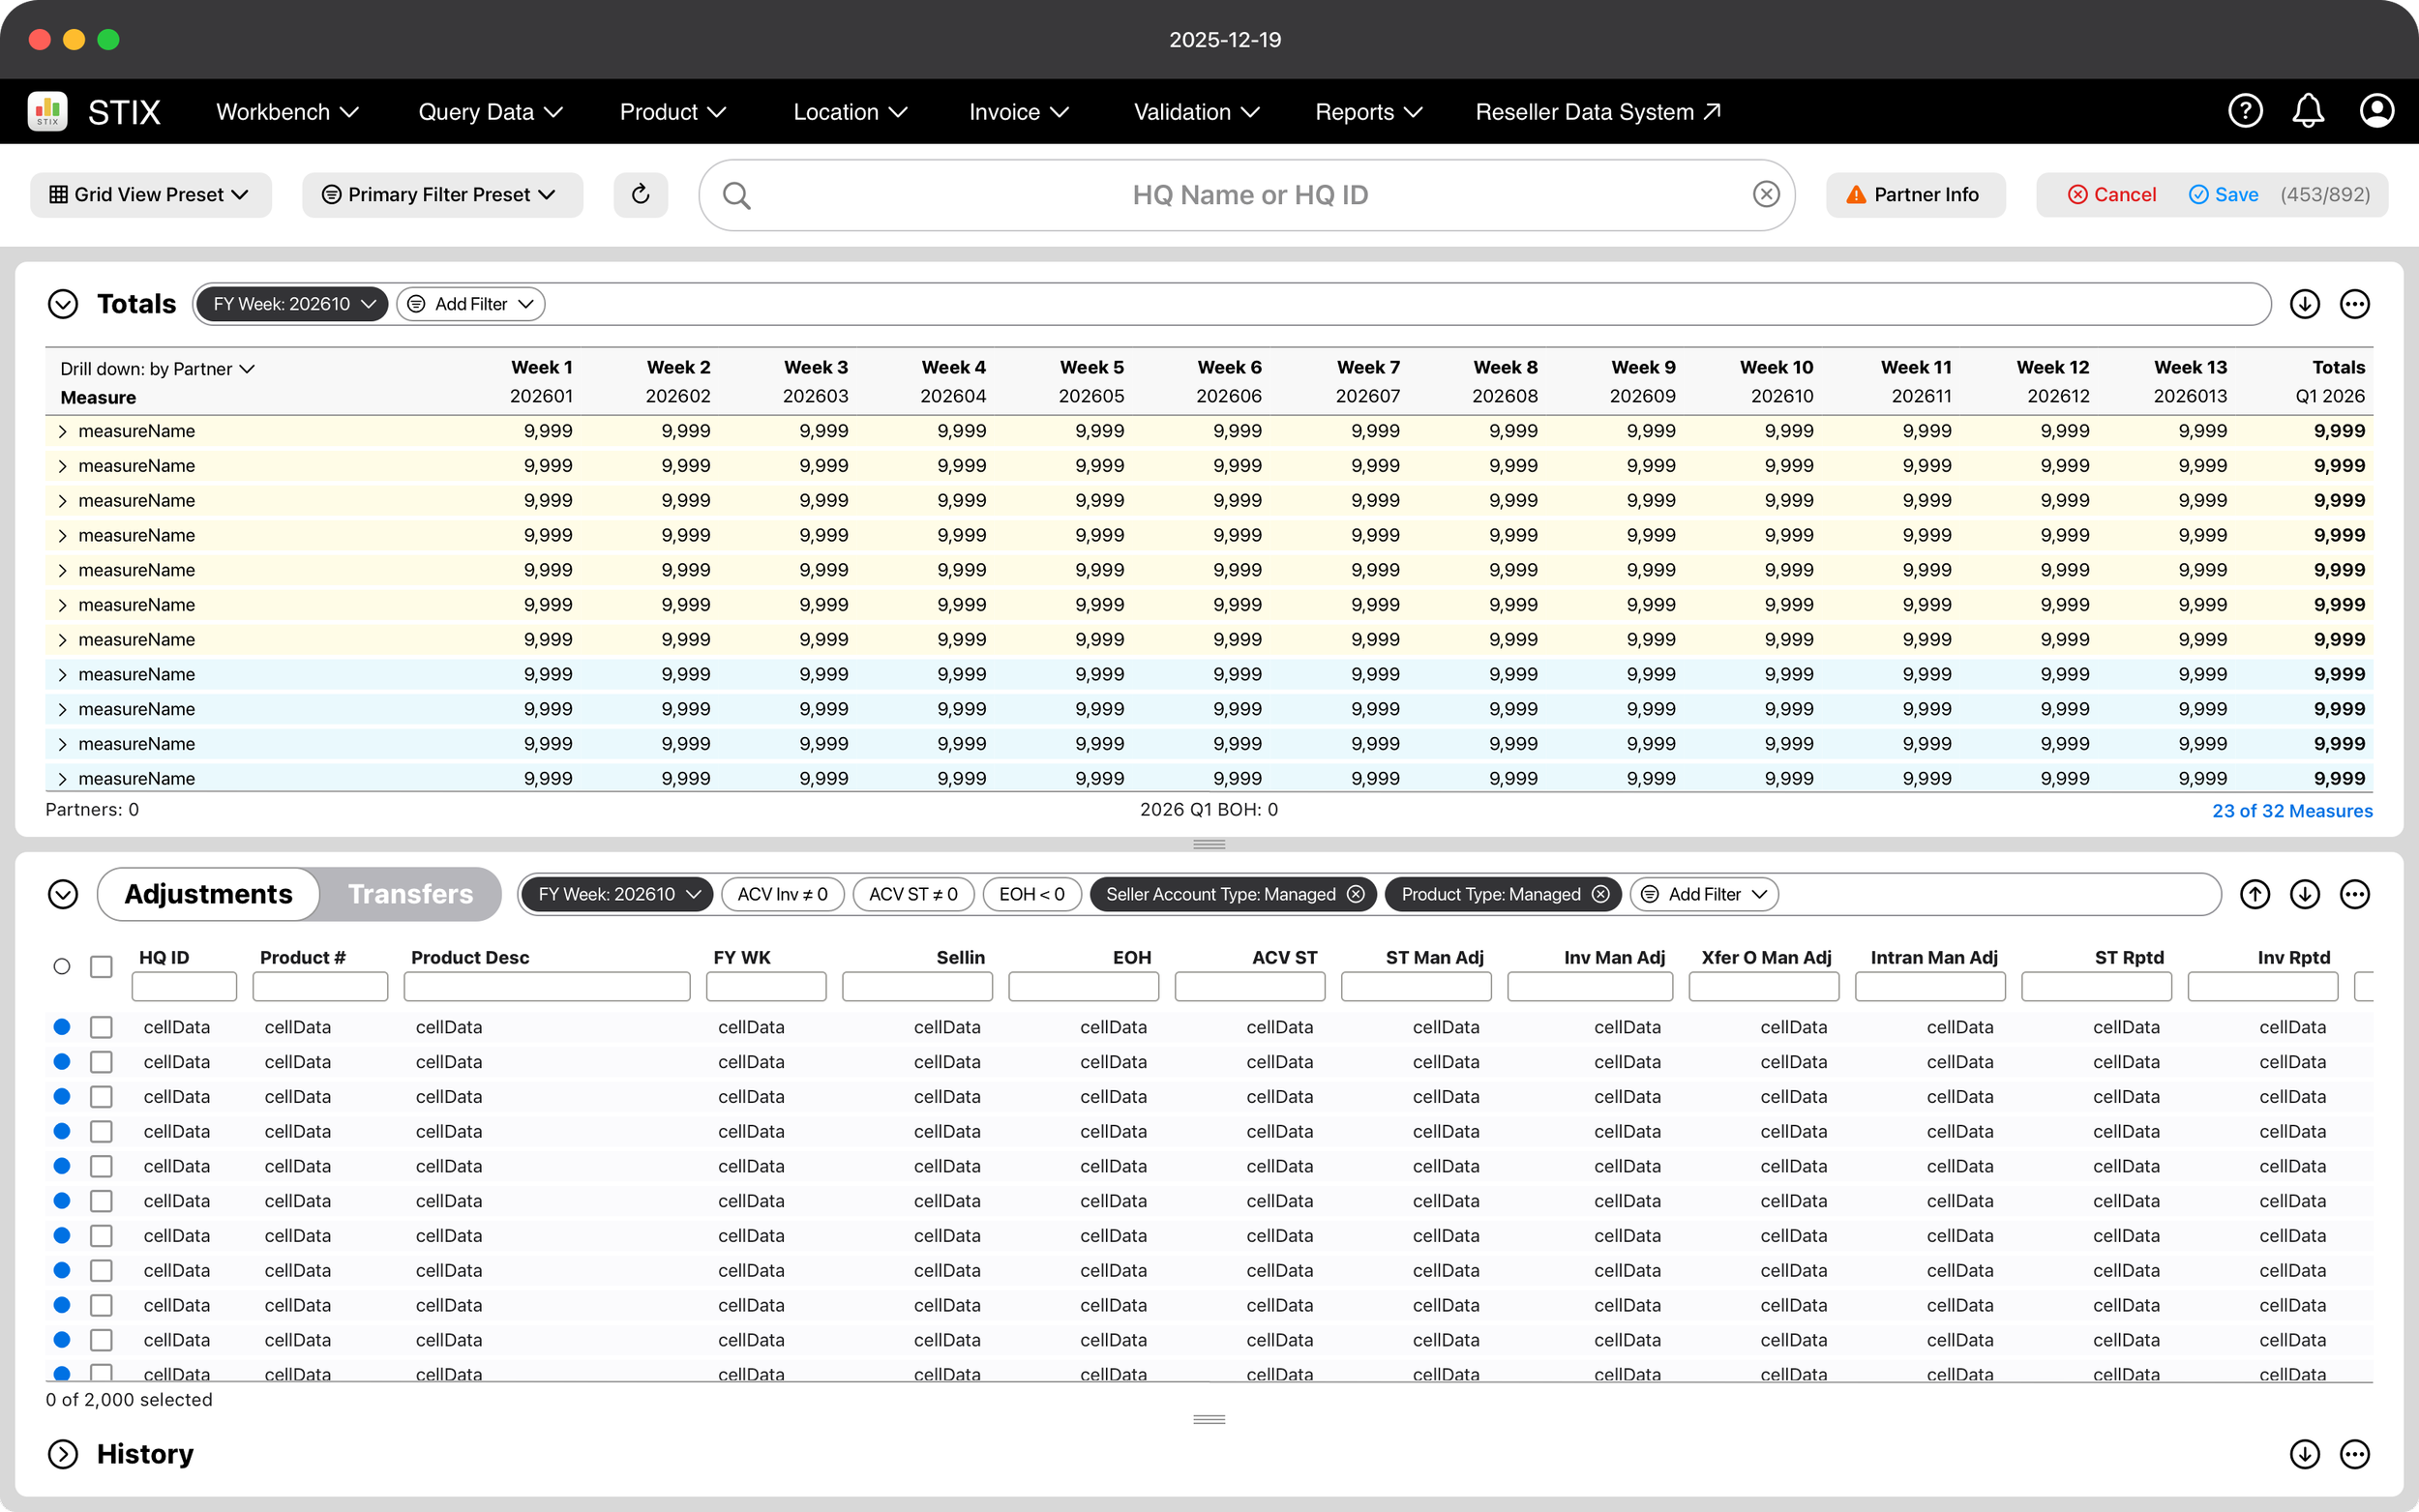Switch to the Transfers tab
This screenshot has width=2419, height=1512.
[x=410, y=894]
